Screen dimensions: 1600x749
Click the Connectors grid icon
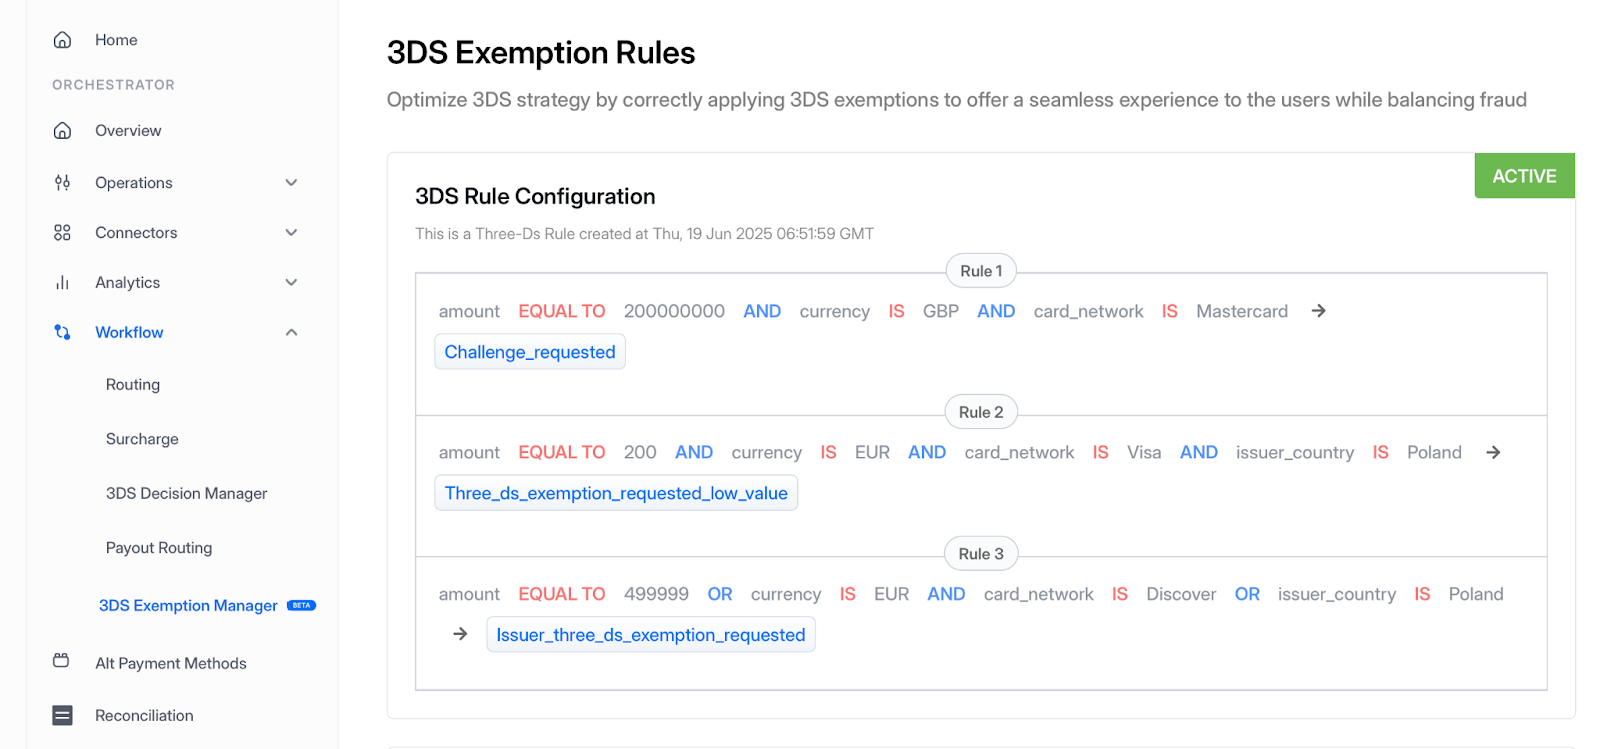point(62,233)
